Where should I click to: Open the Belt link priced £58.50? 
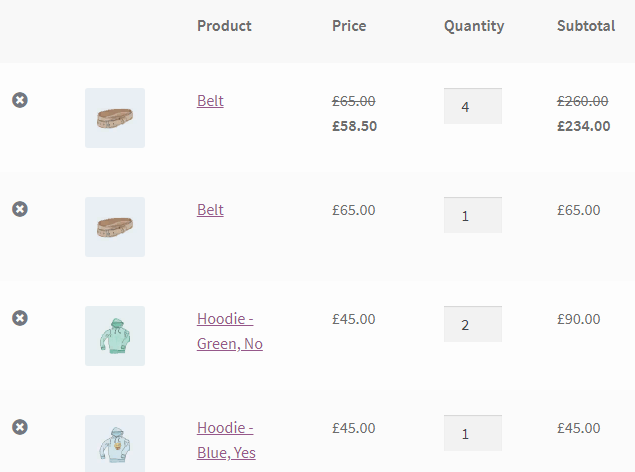(x=210, y=100)
